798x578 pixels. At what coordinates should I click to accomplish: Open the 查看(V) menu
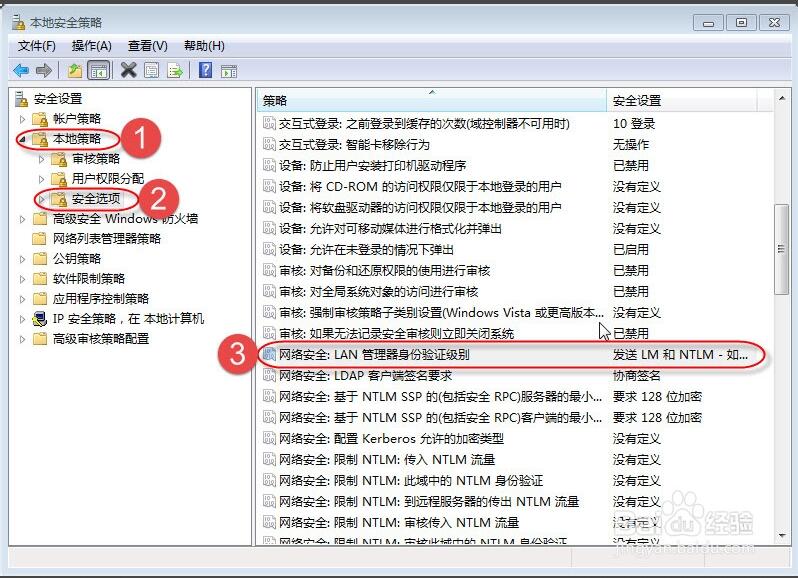147,46
